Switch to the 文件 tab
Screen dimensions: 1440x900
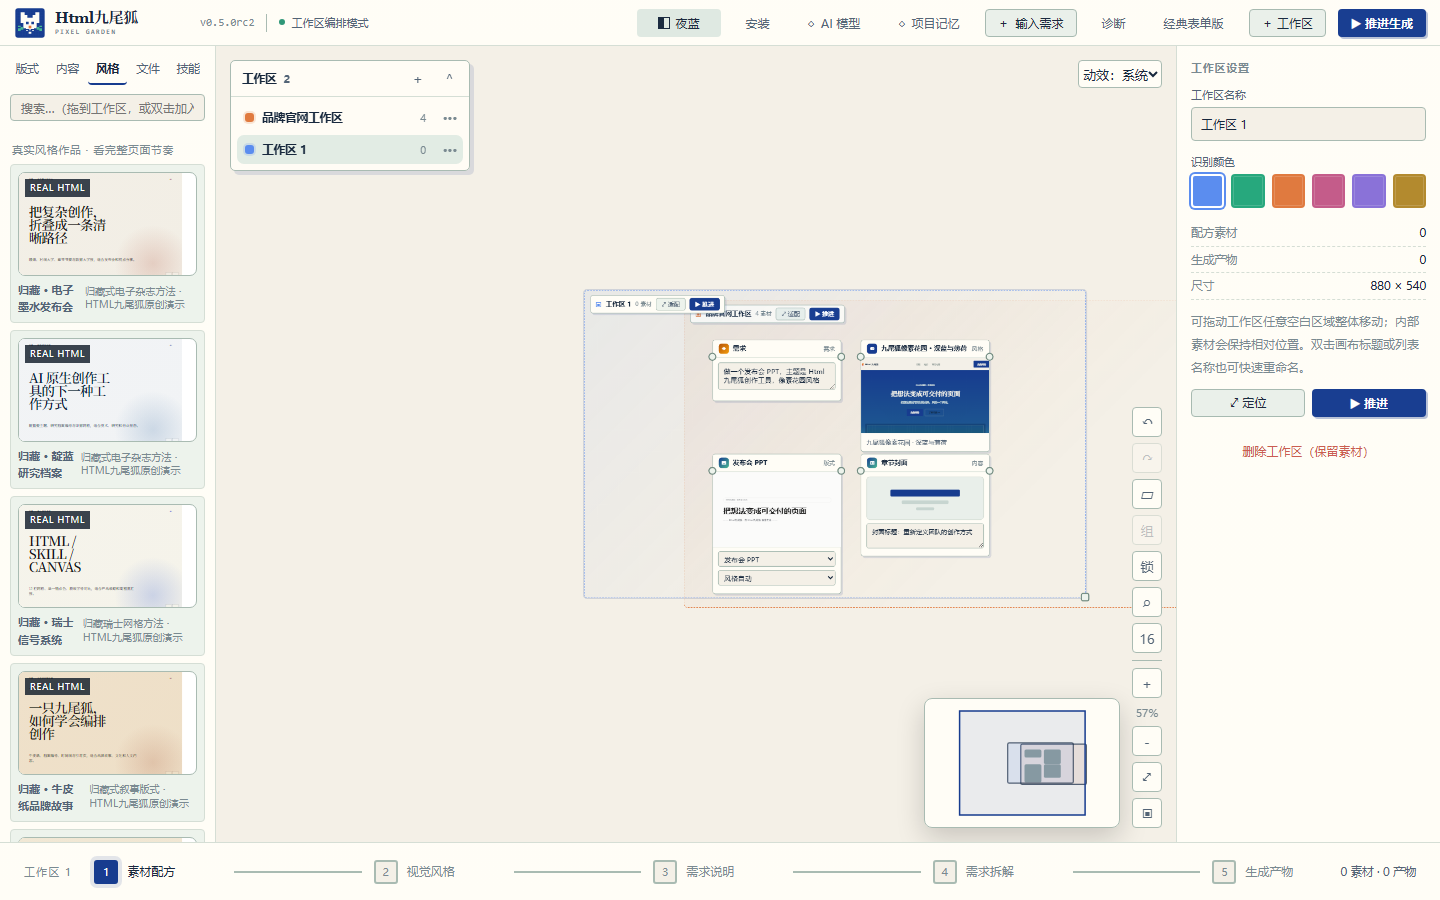(x=148, y=69)
